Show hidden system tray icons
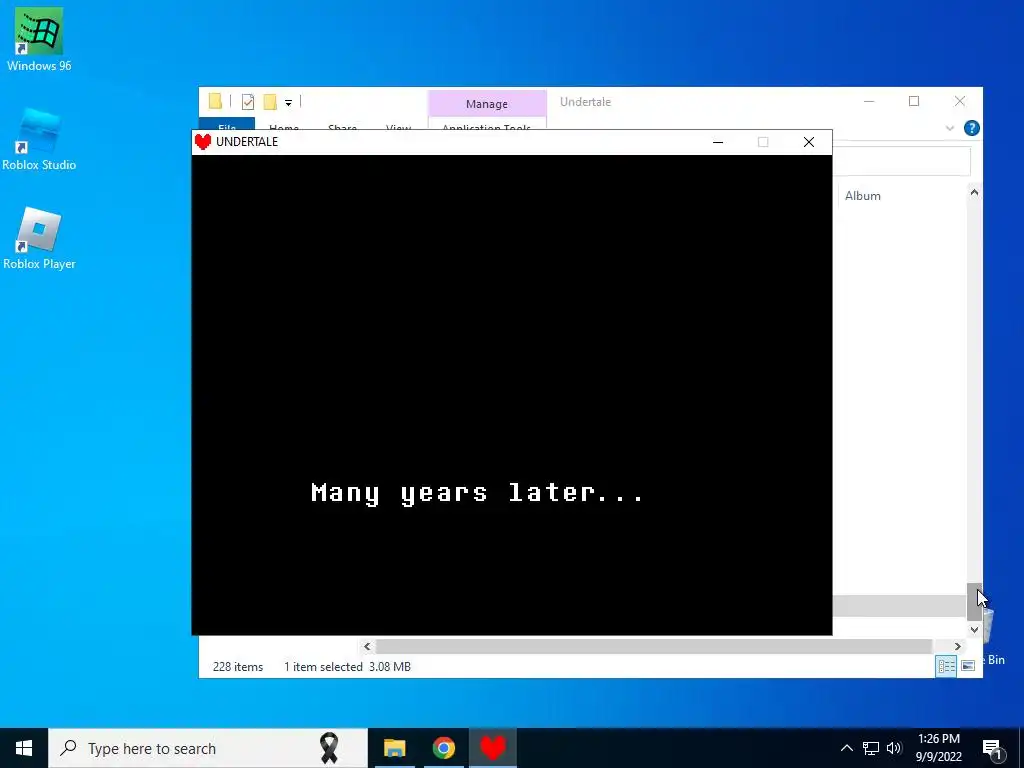The width and height of the screenshot is (1024, 768). coord(846,748)
